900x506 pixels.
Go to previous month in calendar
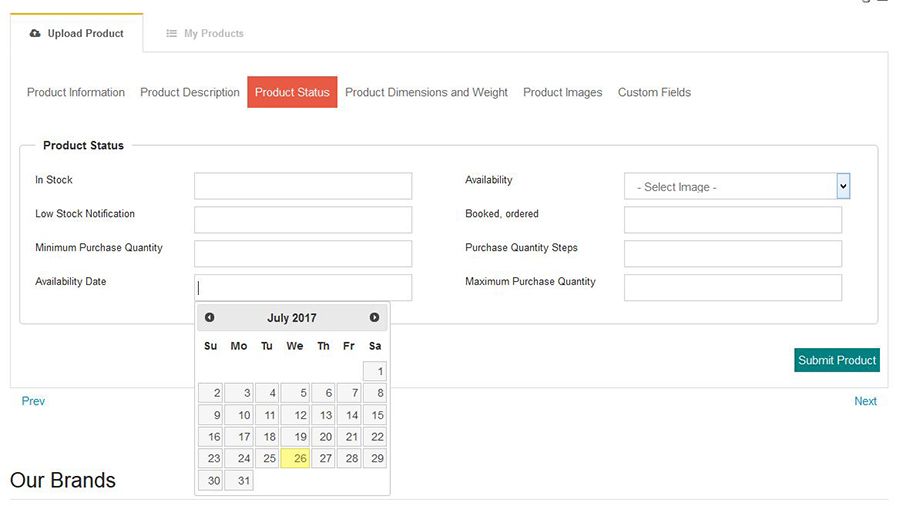click(210, 318)
